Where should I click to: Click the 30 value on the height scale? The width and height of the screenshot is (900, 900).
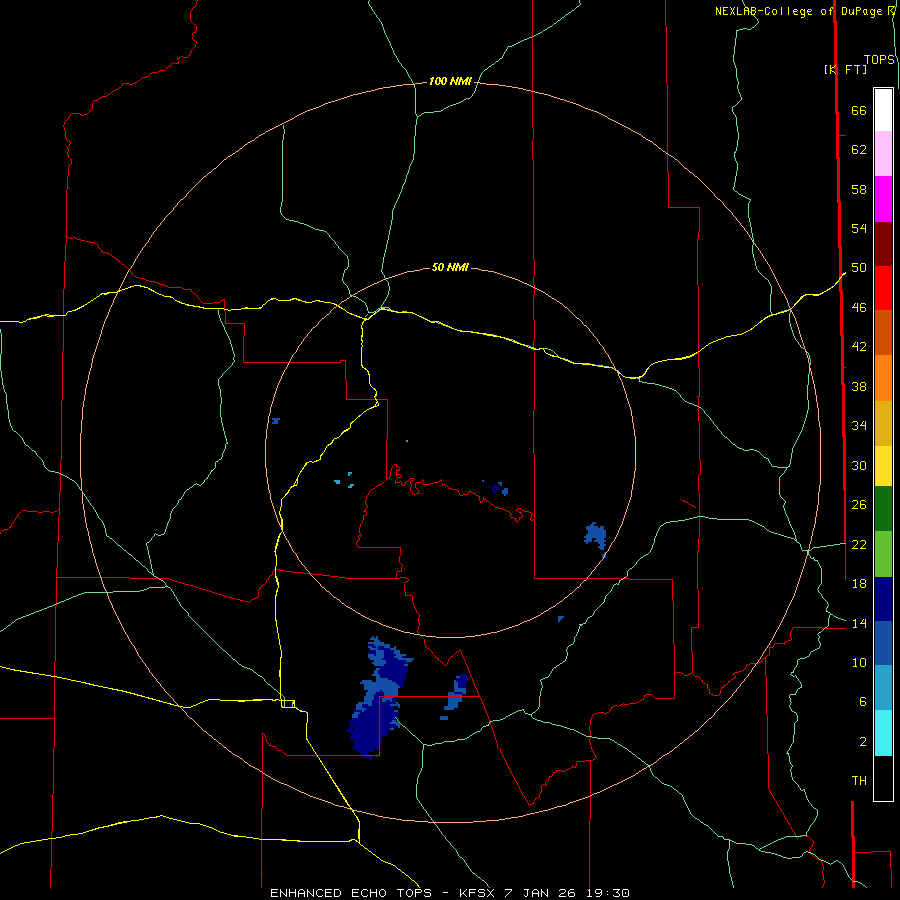[x=859, y=465]
